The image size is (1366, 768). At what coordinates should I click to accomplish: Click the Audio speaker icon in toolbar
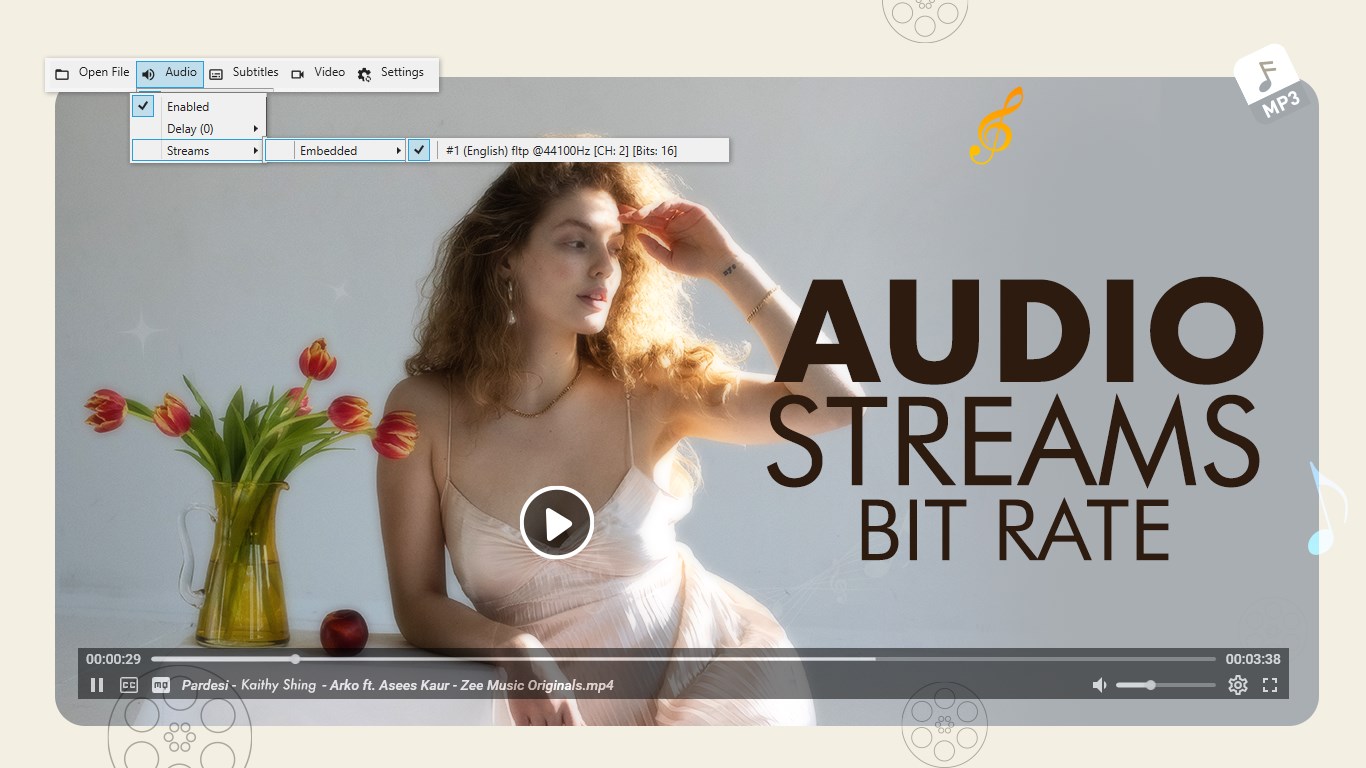[x=147, y=72]
